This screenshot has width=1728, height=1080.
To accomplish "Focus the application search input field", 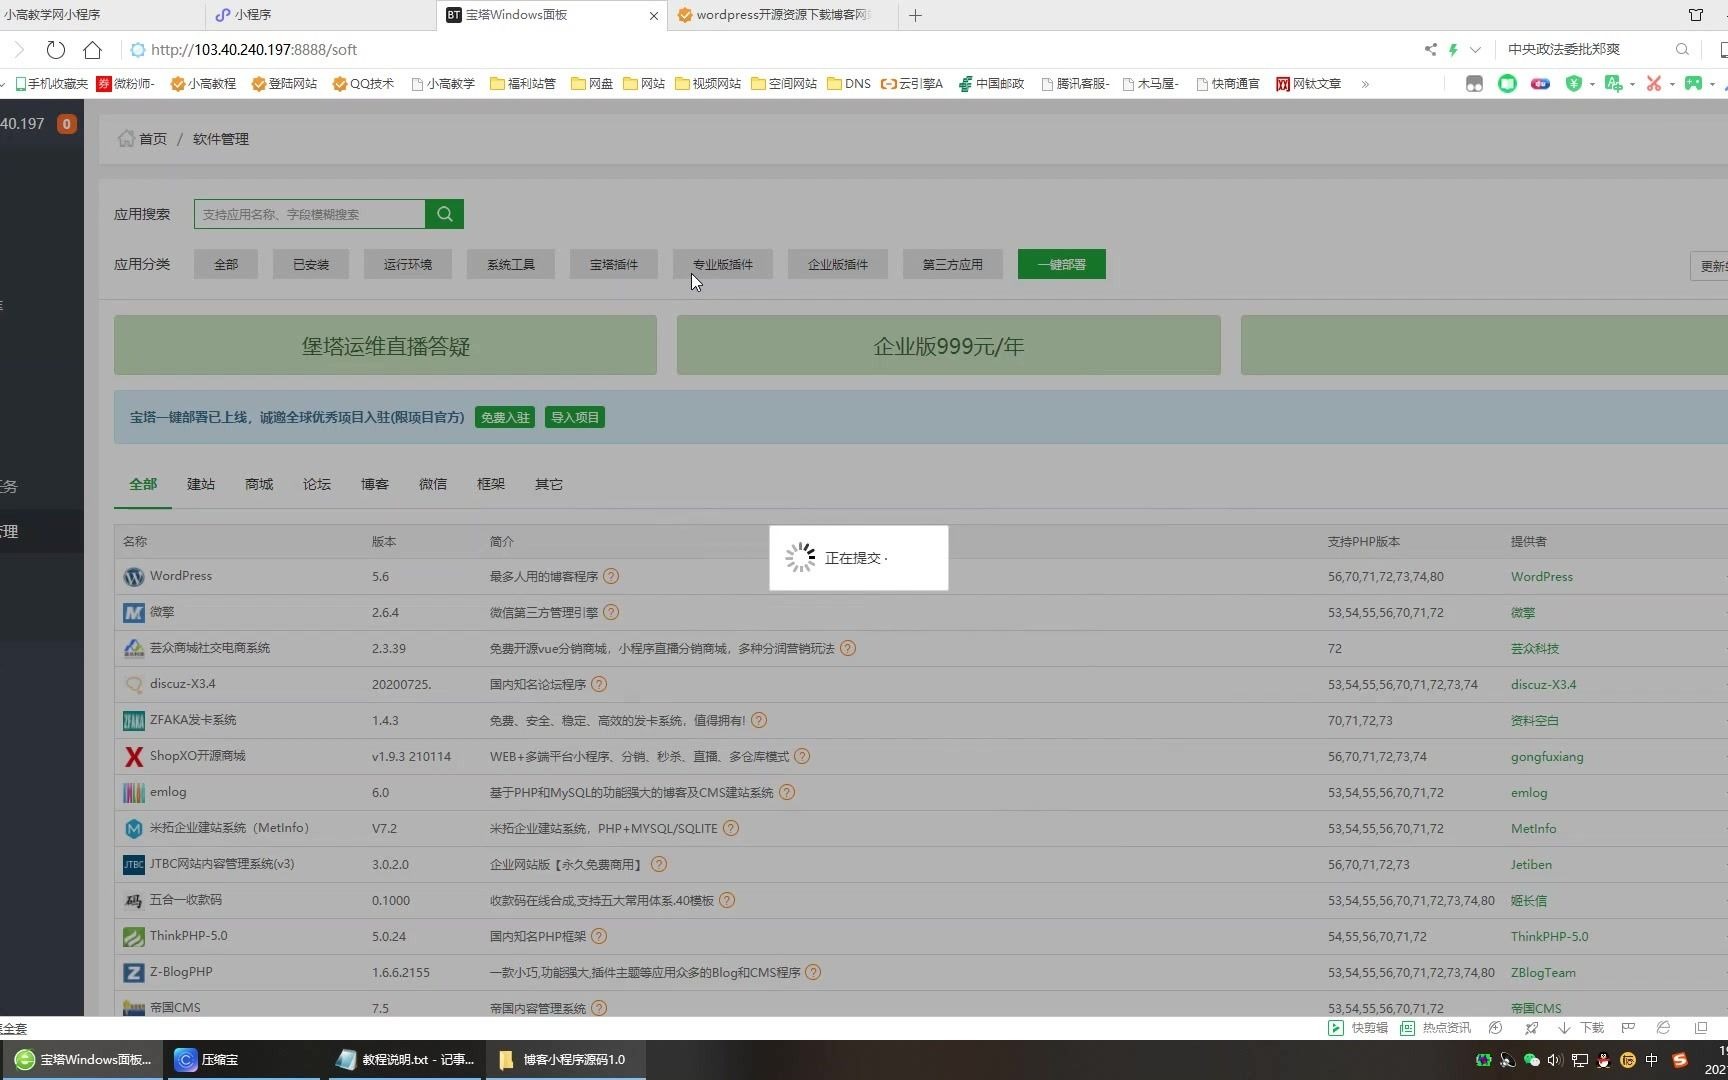I will tap(310, 214).
